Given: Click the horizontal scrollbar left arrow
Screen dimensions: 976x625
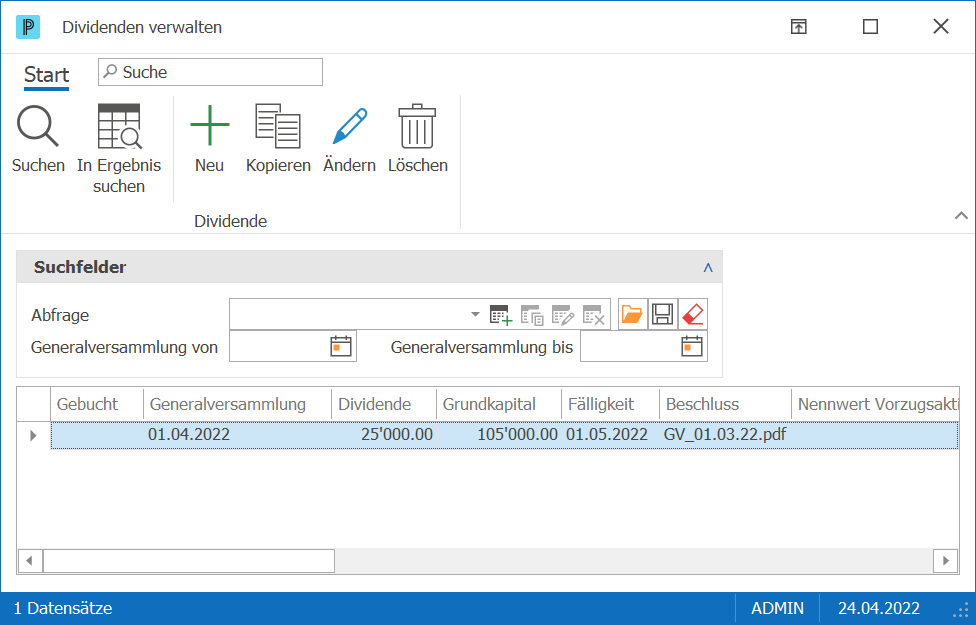Looking at the screenshot, I should coord(29,561).
